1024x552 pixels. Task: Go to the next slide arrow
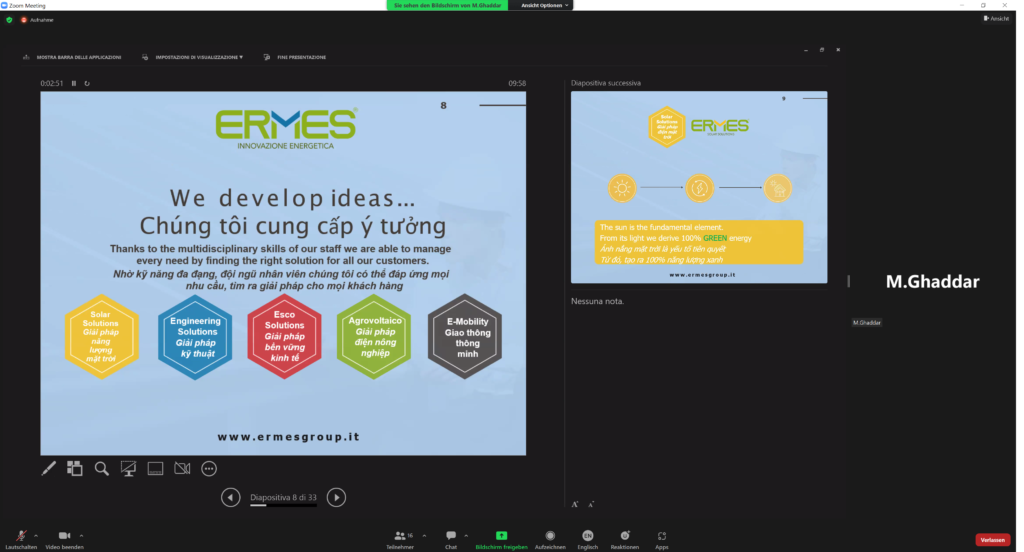pyautogui.click(x=337, y=497)
